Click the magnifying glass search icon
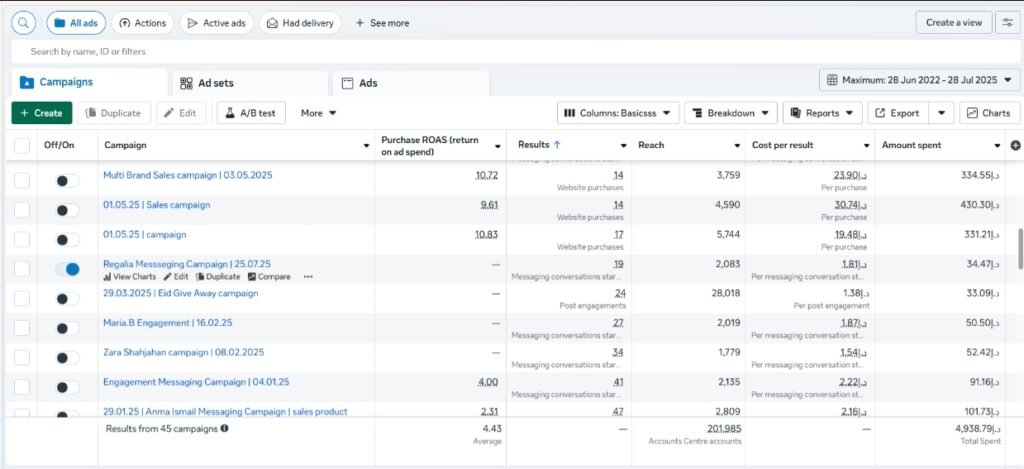The height and width of the screenshot is (469, 1024). (24, 22)
